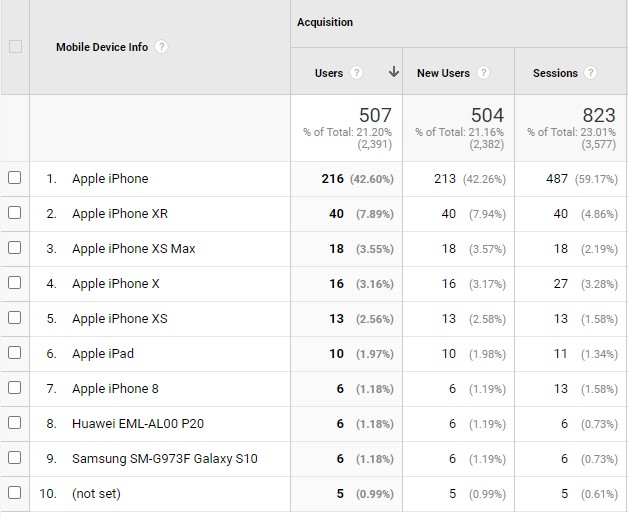Open help icon beside New Users header
This screenshot has height=517, width=628.
[483, 73]
